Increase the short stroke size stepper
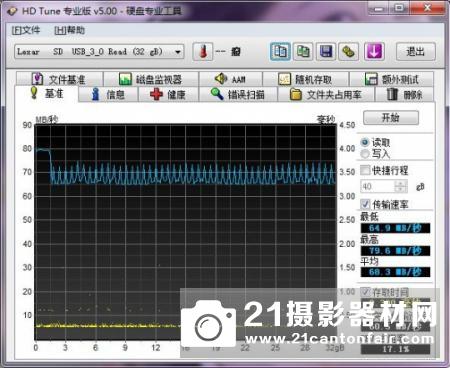This screenshot has width=450, height=368. (x=400, y=183)
